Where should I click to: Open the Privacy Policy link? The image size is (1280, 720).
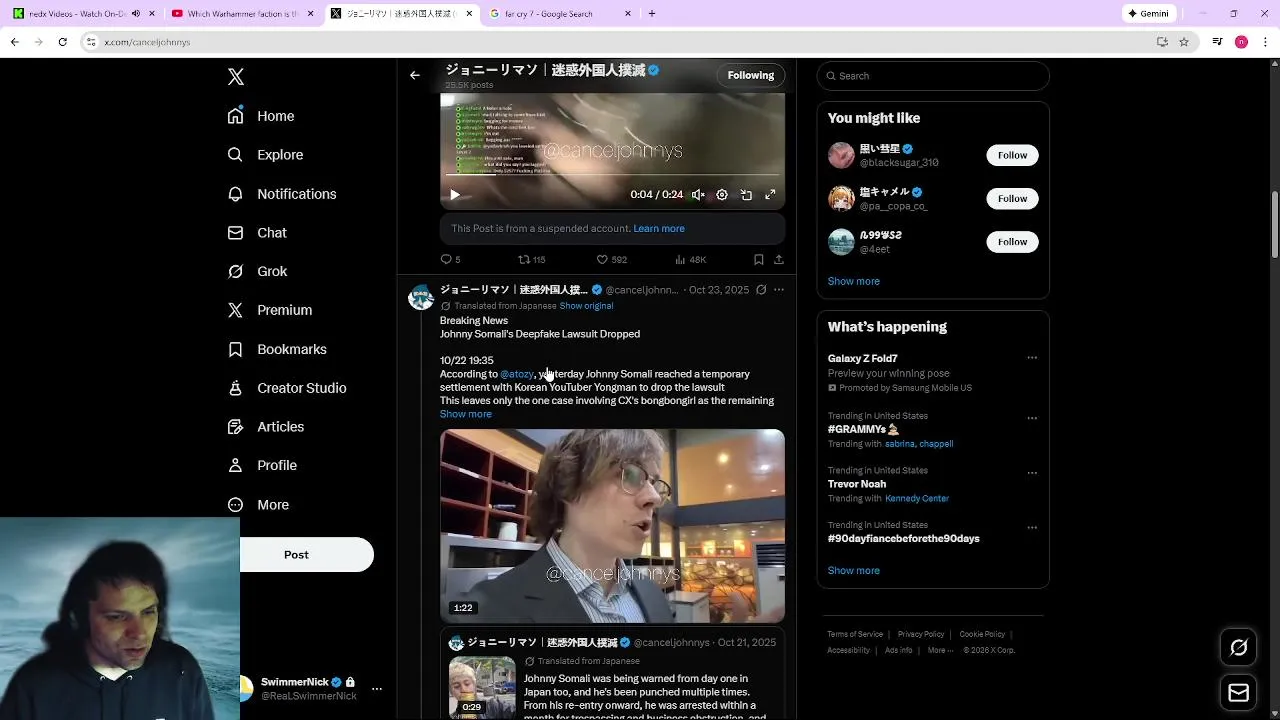pyautogui.click(x=921, y=634)
